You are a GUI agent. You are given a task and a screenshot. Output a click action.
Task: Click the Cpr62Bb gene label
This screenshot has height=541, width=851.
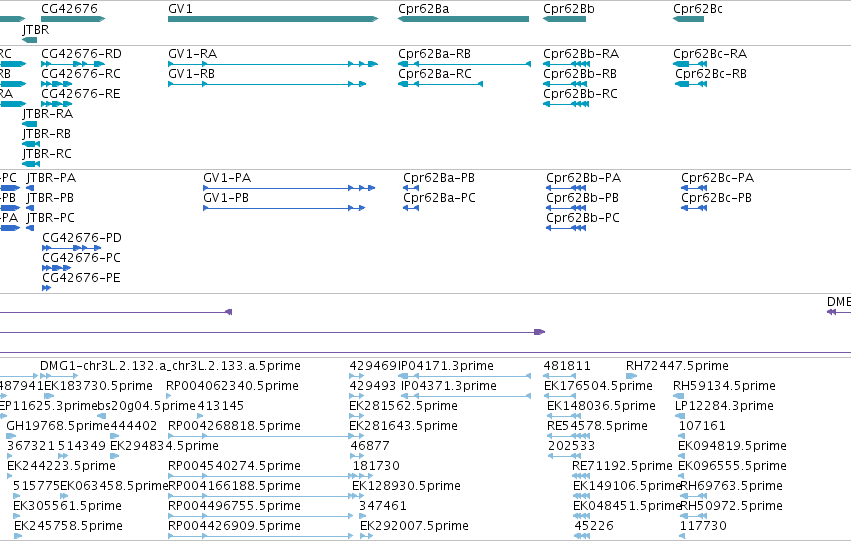(569, 9)
